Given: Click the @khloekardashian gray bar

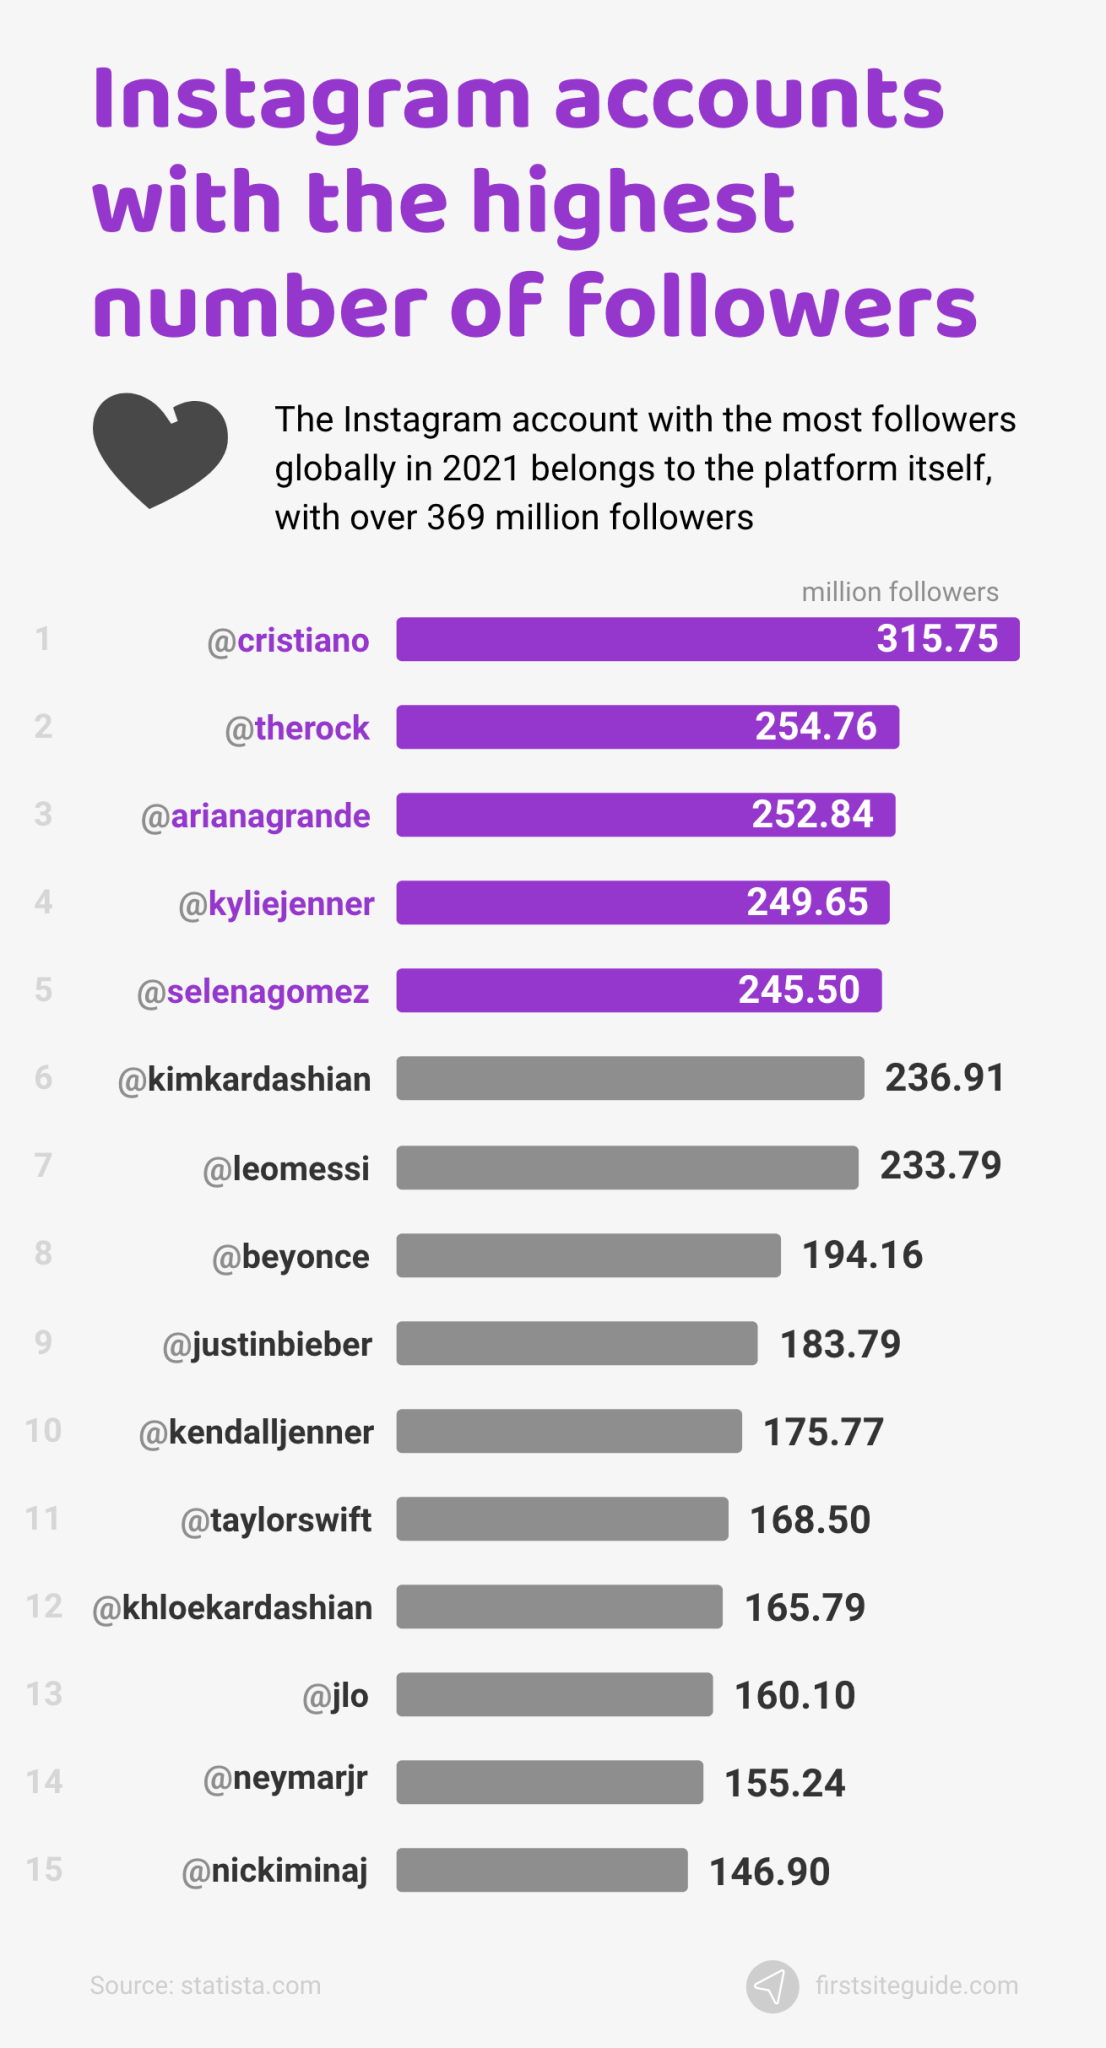Looking at the screenshot, I should (x=559, y=1607).
